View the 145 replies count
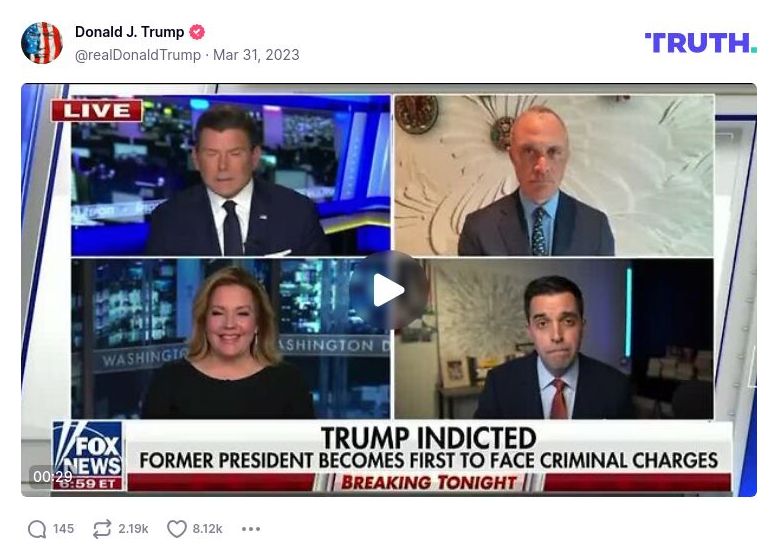Screen dimensions: 778x559 (64, 529)
